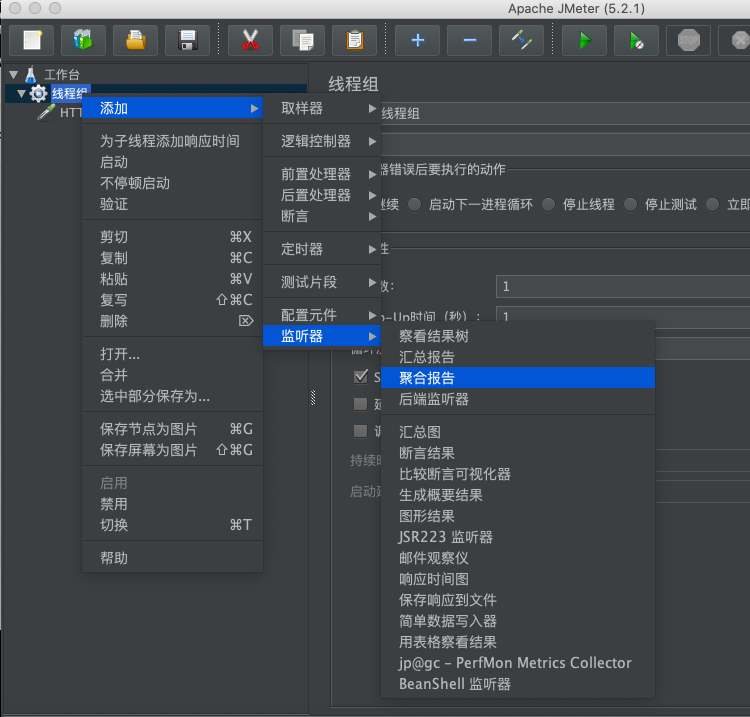Open the 逻辑控制器 submenu
This screenshot has height=717, width=750.
pos(322,141)
